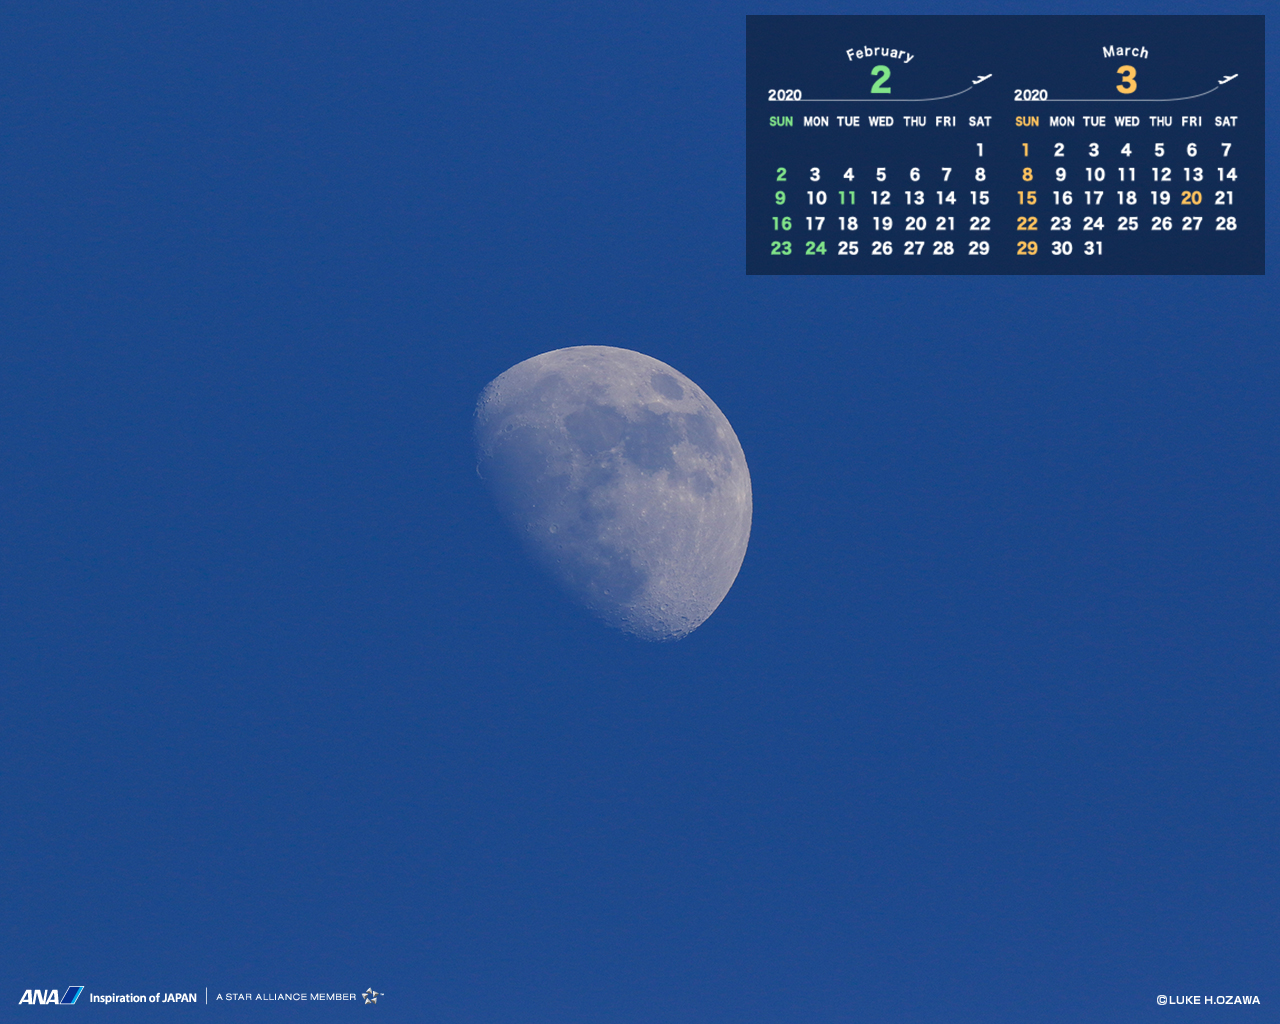Click the airplane icon beside March
Viewport: 1280px width, 1024px height.
(x=1228, y=79)
